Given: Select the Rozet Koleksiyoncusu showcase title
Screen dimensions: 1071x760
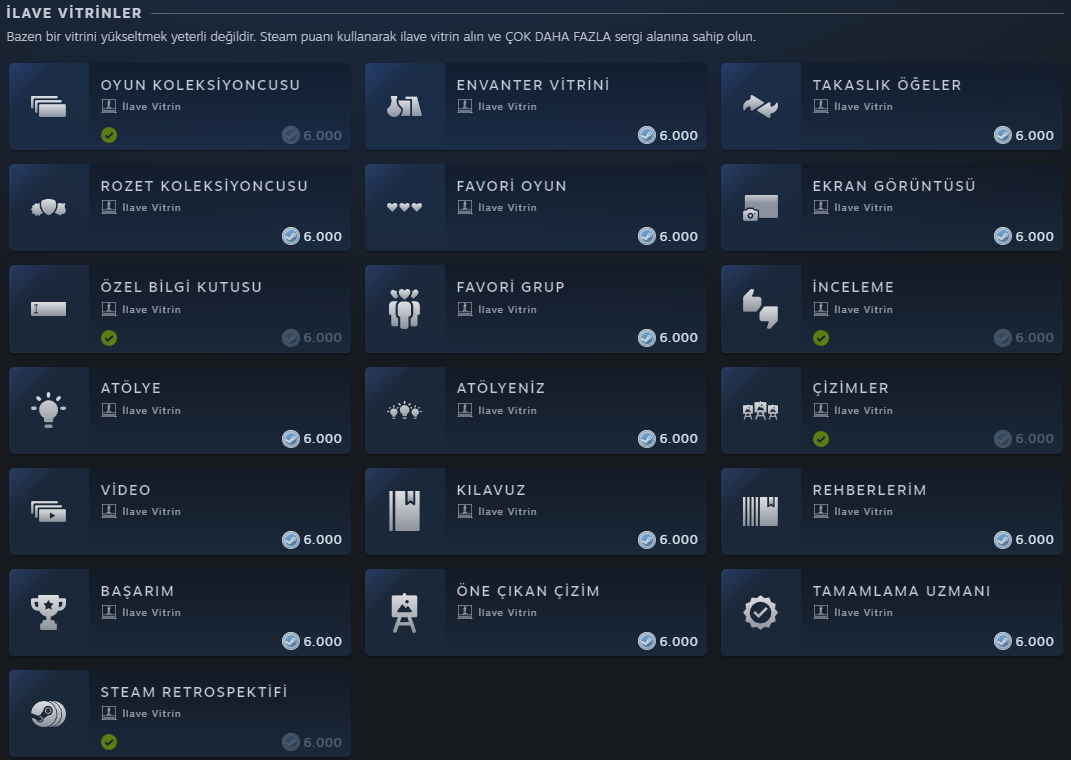Looking at the screenshot, I should pos(204,186).
